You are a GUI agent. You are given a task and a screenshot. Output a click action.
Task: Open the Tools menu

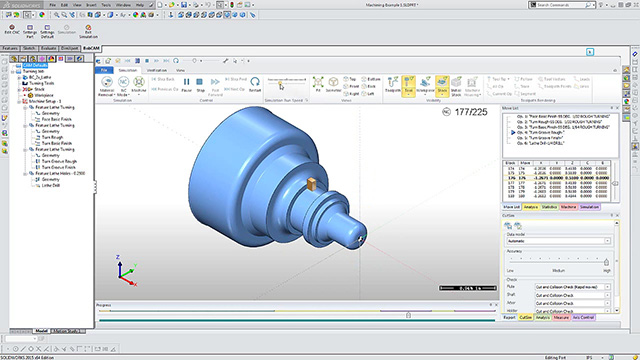106,5
